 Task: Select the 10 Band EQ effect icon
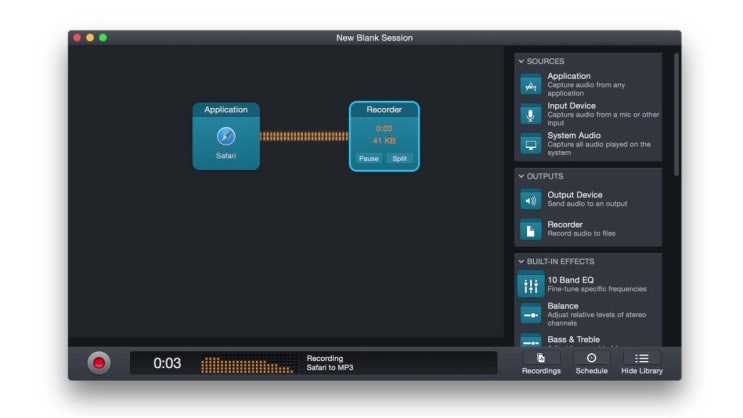(x=530, y=285)
